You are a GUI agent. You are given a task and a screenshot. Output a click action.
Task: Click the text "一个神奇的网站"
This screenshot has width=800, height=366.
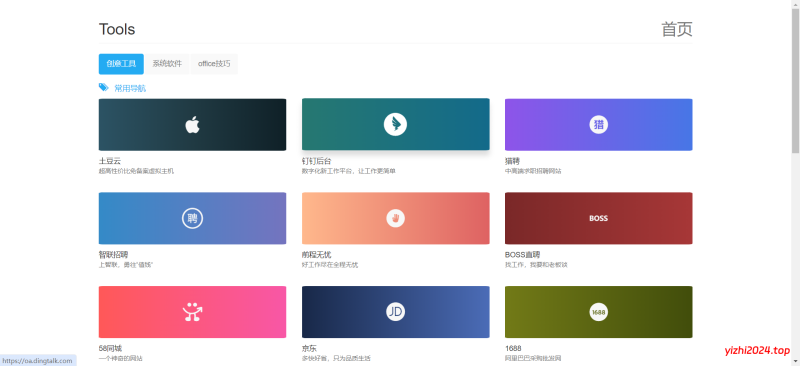(120, 359)
